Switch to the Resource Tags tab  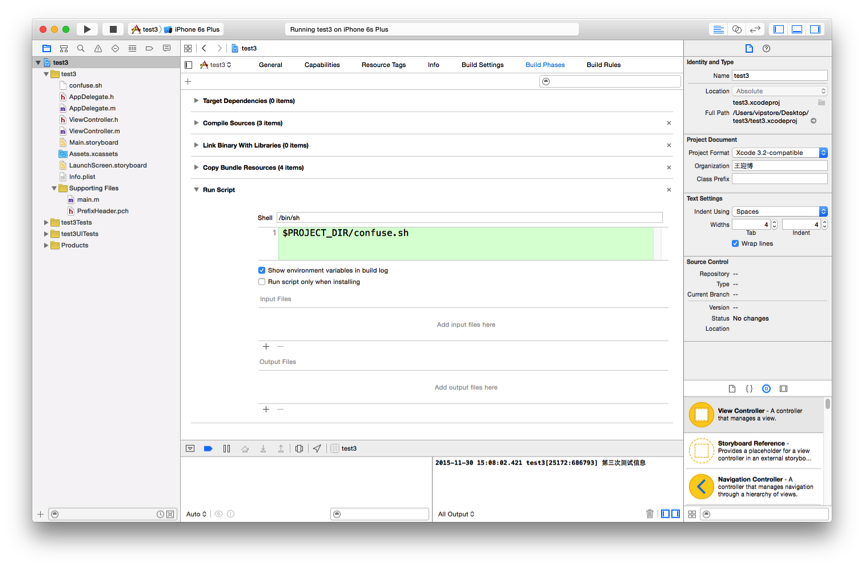point(384,65)
